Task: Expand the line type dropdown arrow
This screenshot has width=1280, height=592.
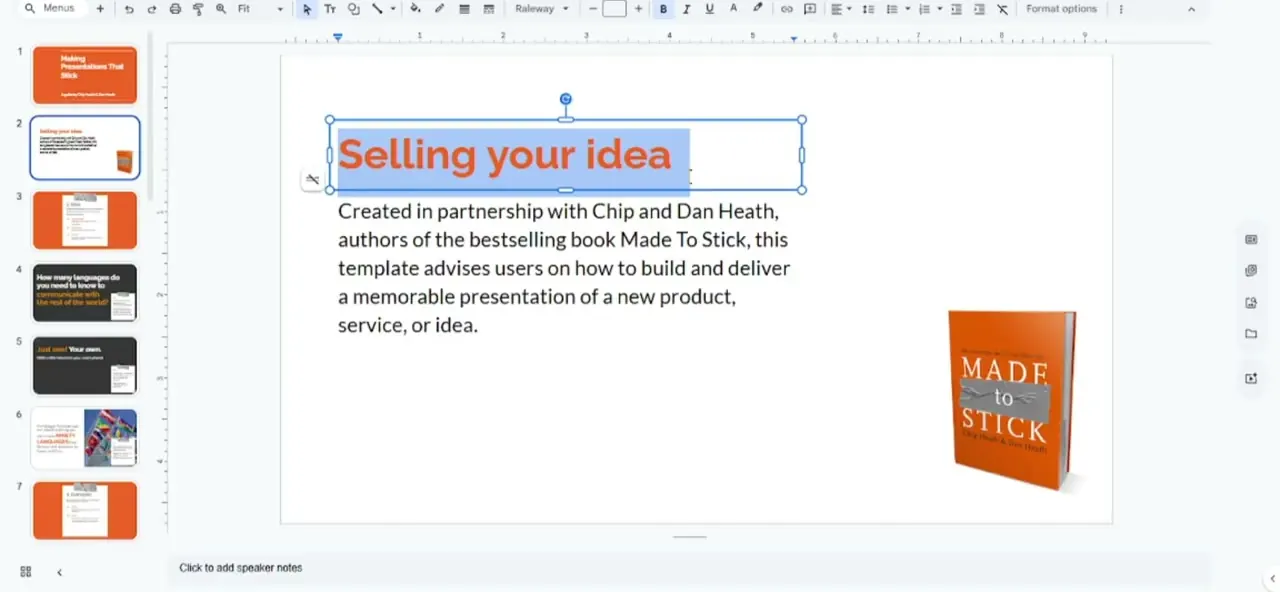Action: (x=392, y=9)
